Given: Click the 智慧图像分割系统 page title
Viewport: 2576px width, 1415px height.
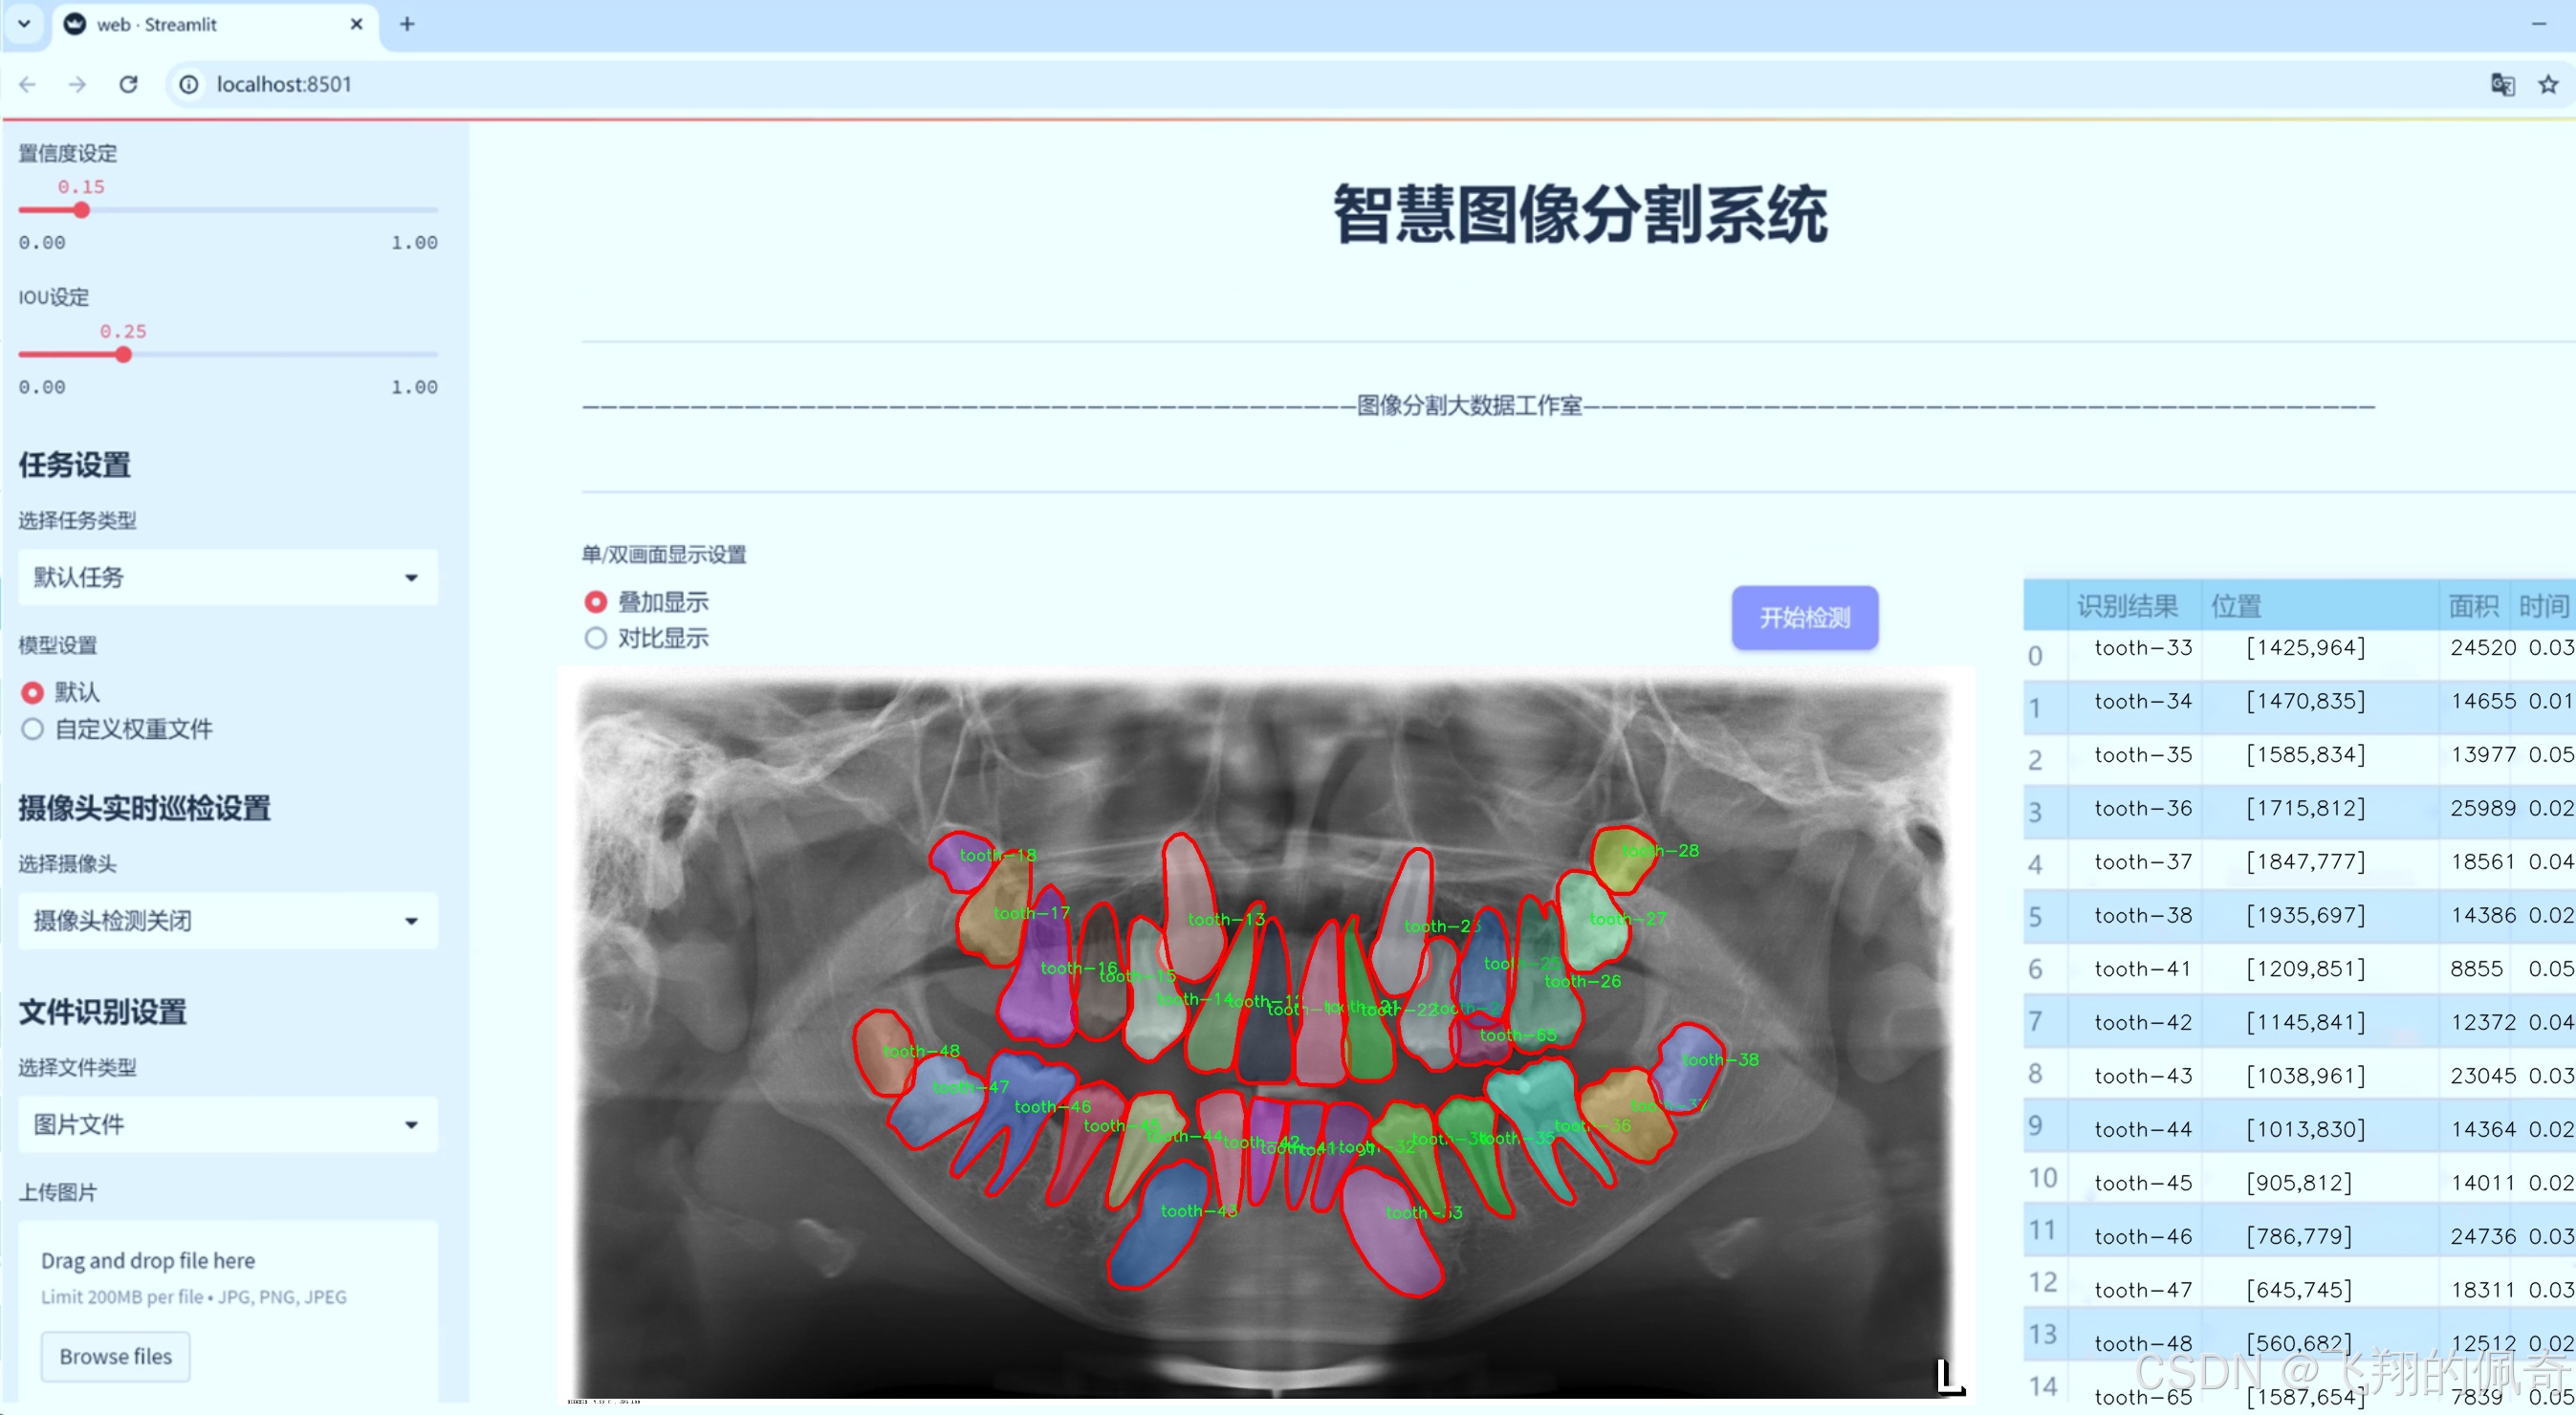Looking at the screenshot, I should coord(1581,214).
